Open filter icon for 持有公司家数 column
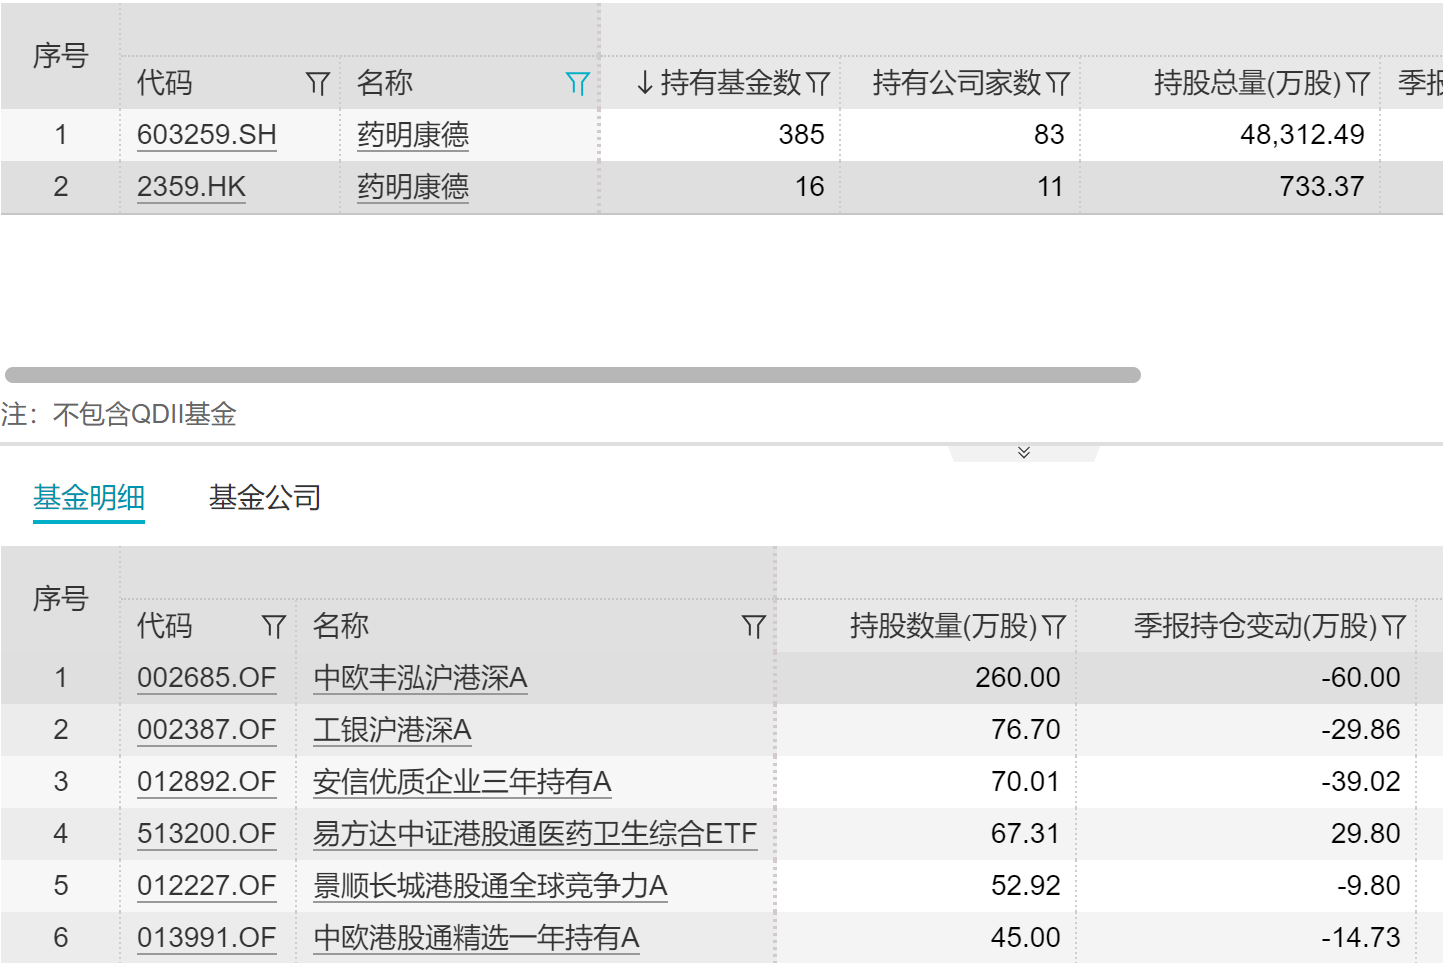The height and width of the screenshot is (963, 1443). coord(1058,84)
